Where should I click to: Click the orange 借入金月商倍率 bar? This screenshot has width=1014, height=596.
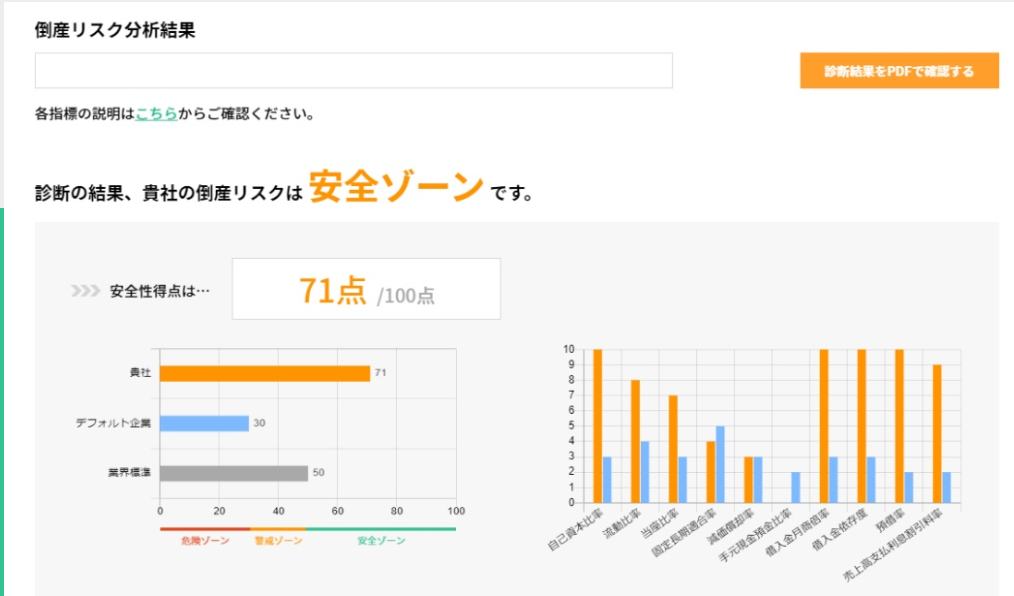(x=824, y=425)
